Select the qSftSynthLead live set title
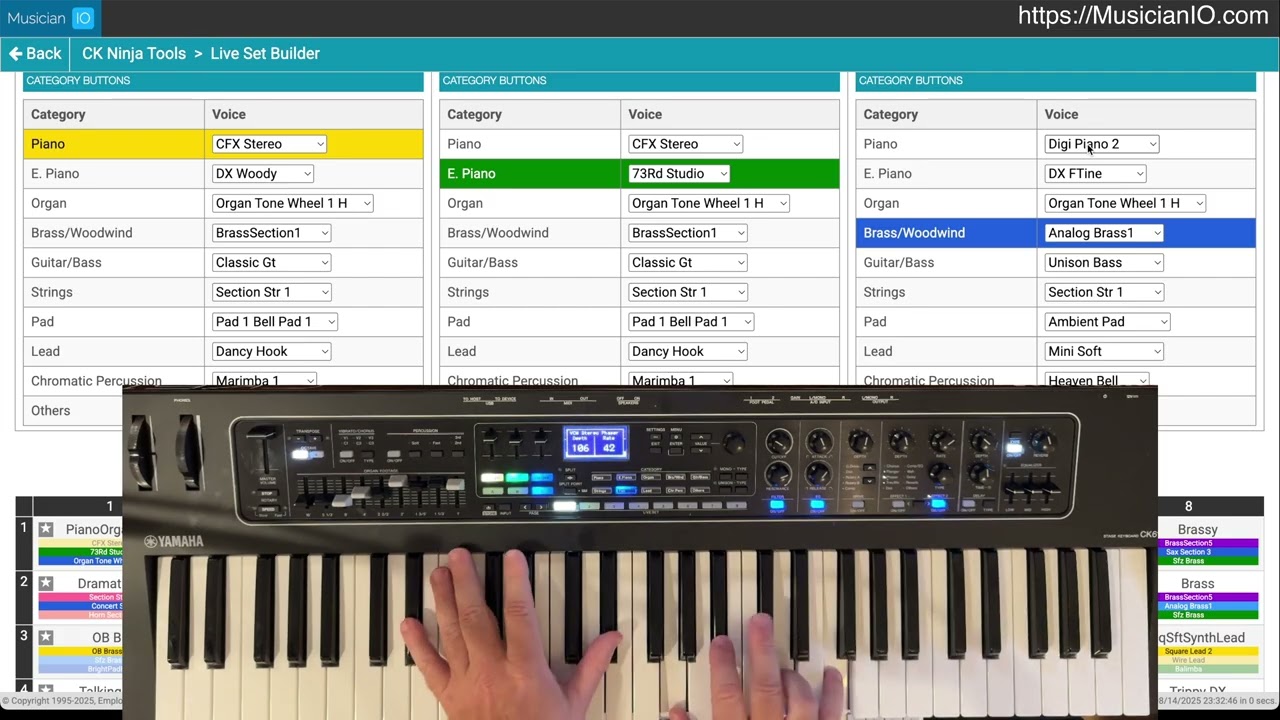The width and height of the screenshot is (1280, 720). (x=1201, y=638)
